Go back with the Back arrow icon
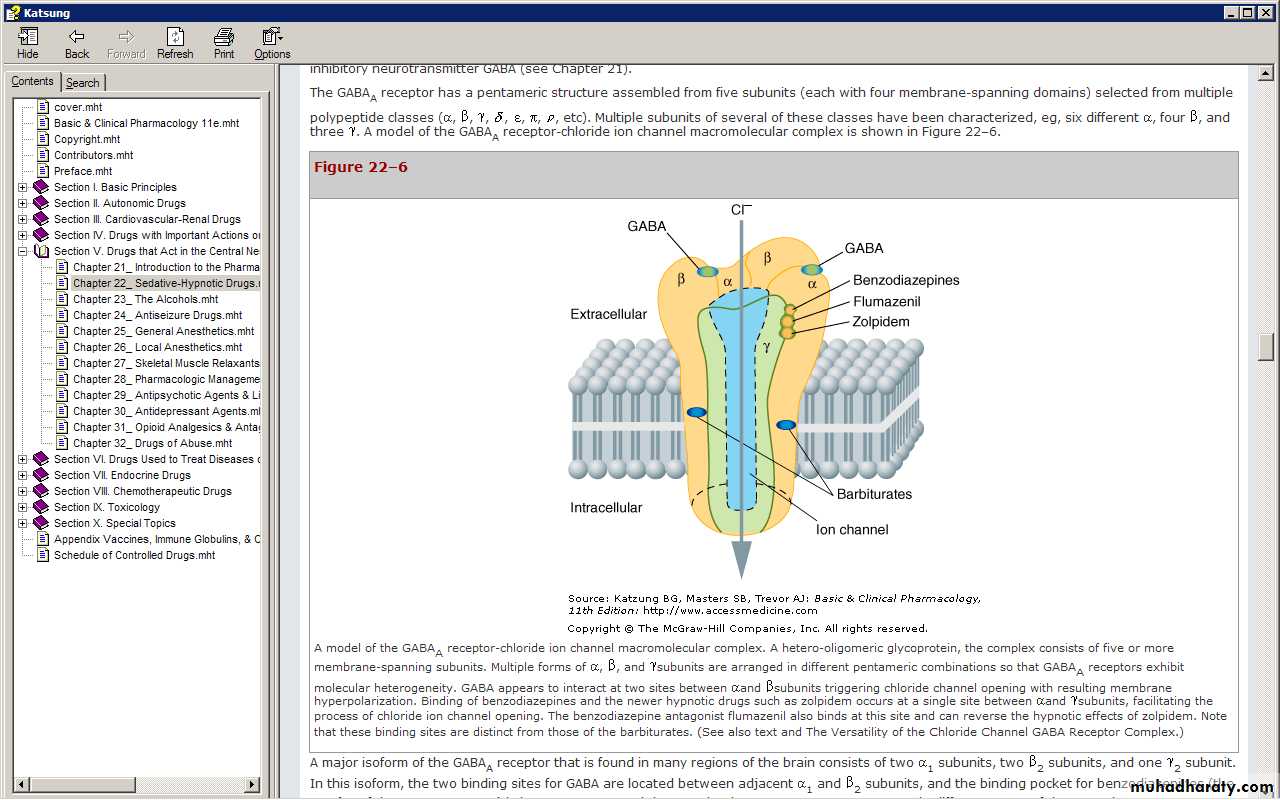This screenshot has width=1280, height=800. [x=77, y=42]
